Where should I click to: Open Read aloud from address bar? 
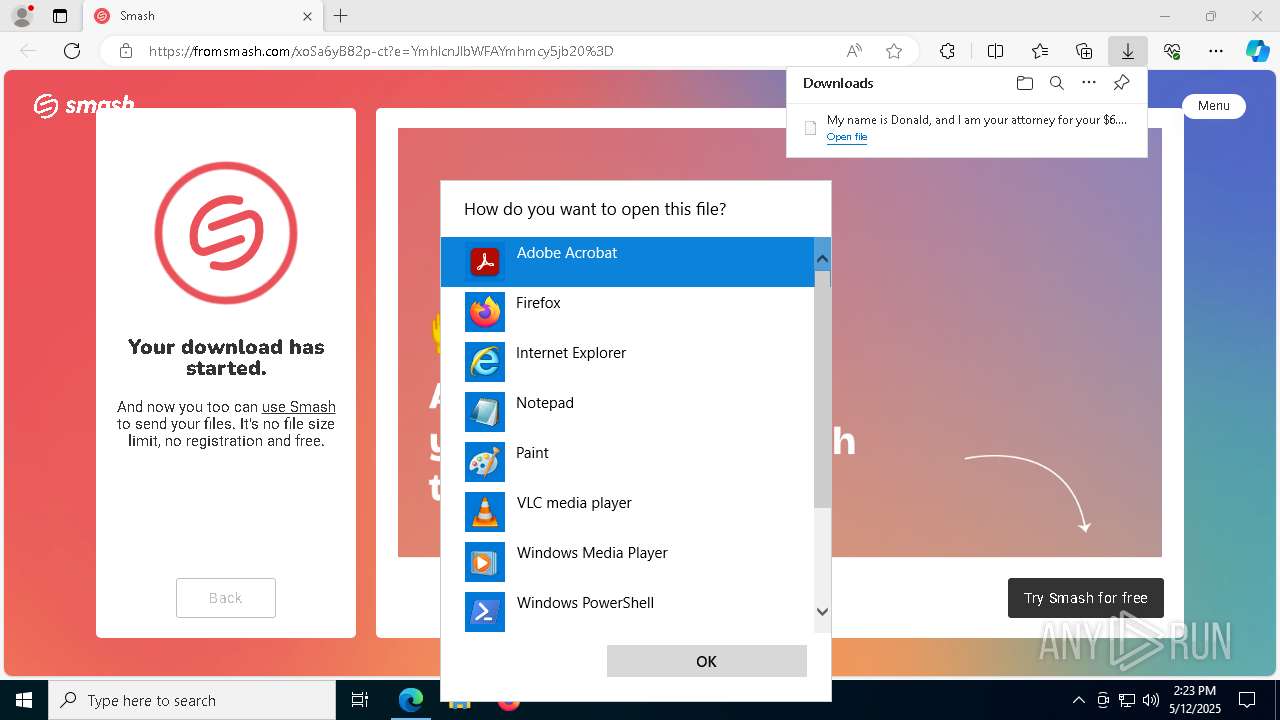(x=854, y=51)
